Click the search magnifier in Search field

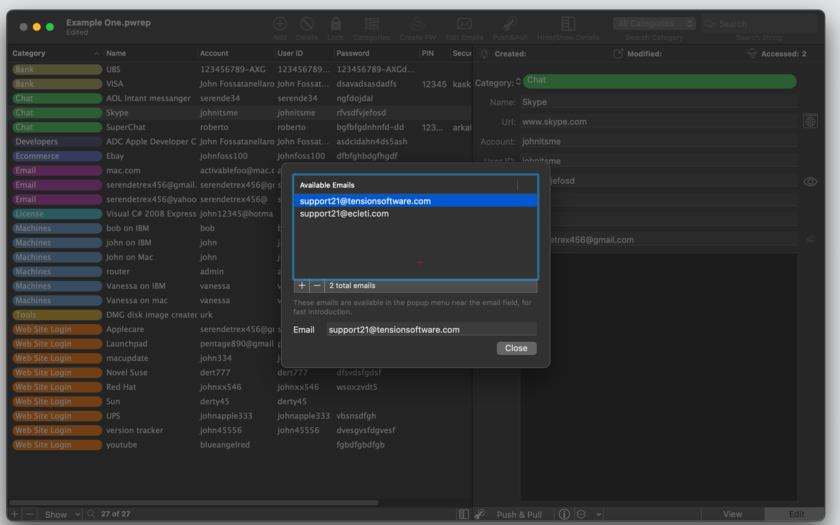tap(710, 24)
